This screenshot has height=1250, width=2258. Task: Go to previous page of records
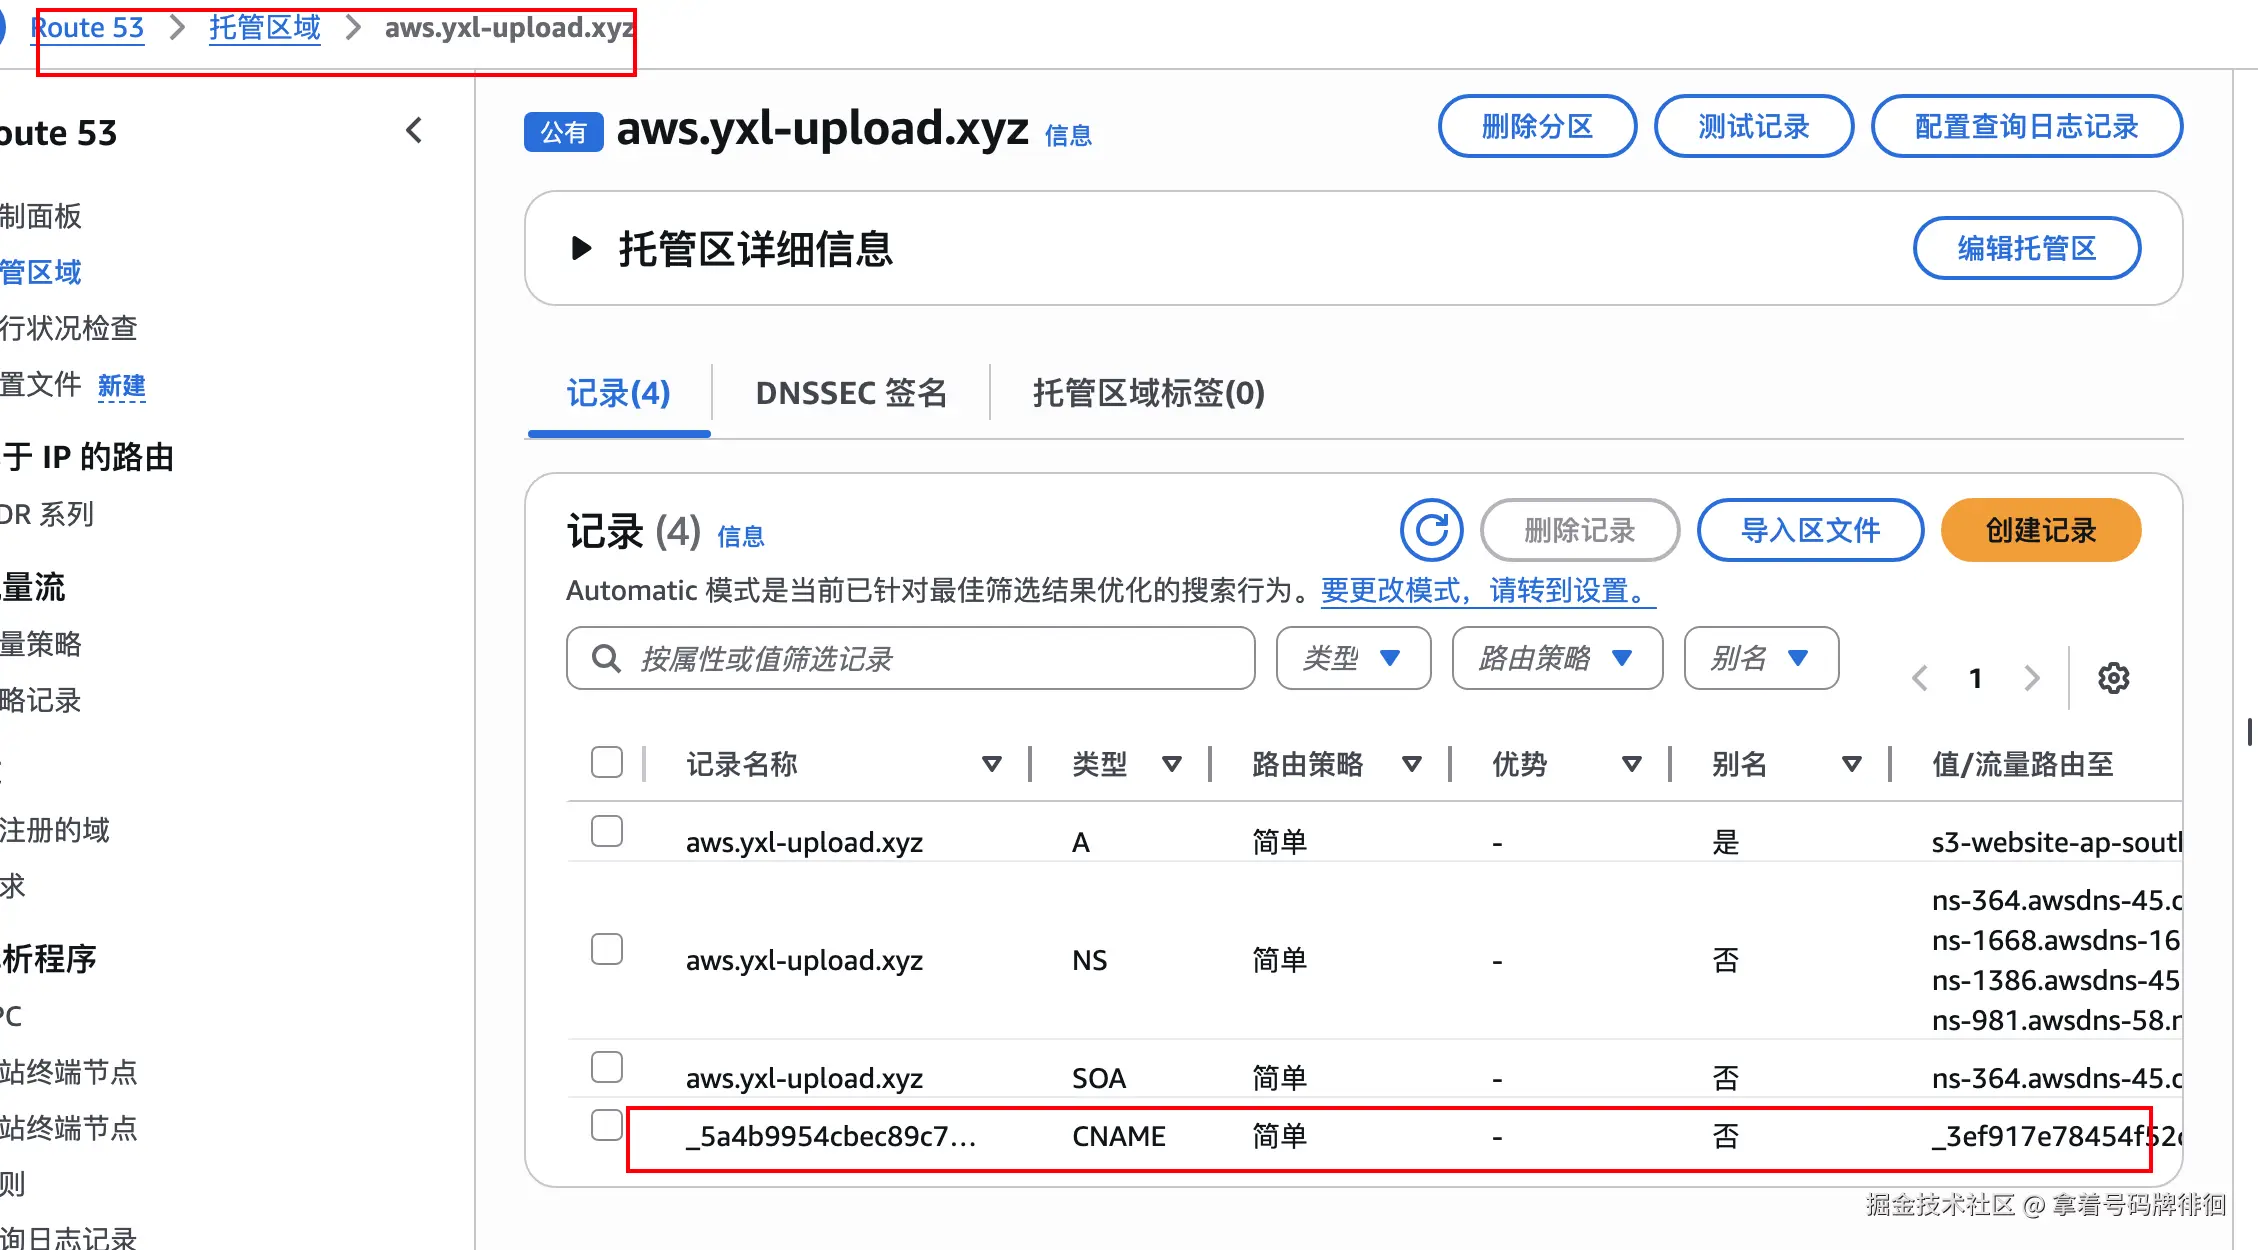(x=1919, y=678)
